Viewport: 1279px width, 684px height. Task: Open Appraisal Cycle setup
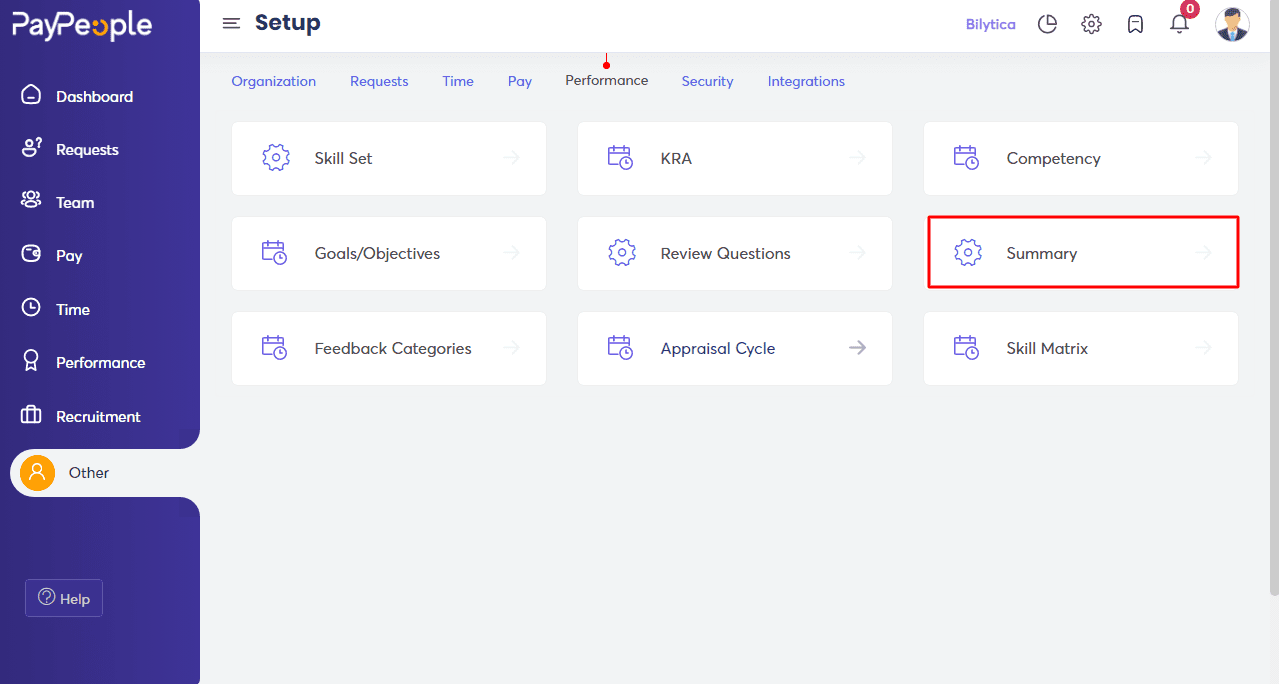click(x=735, y=348)
